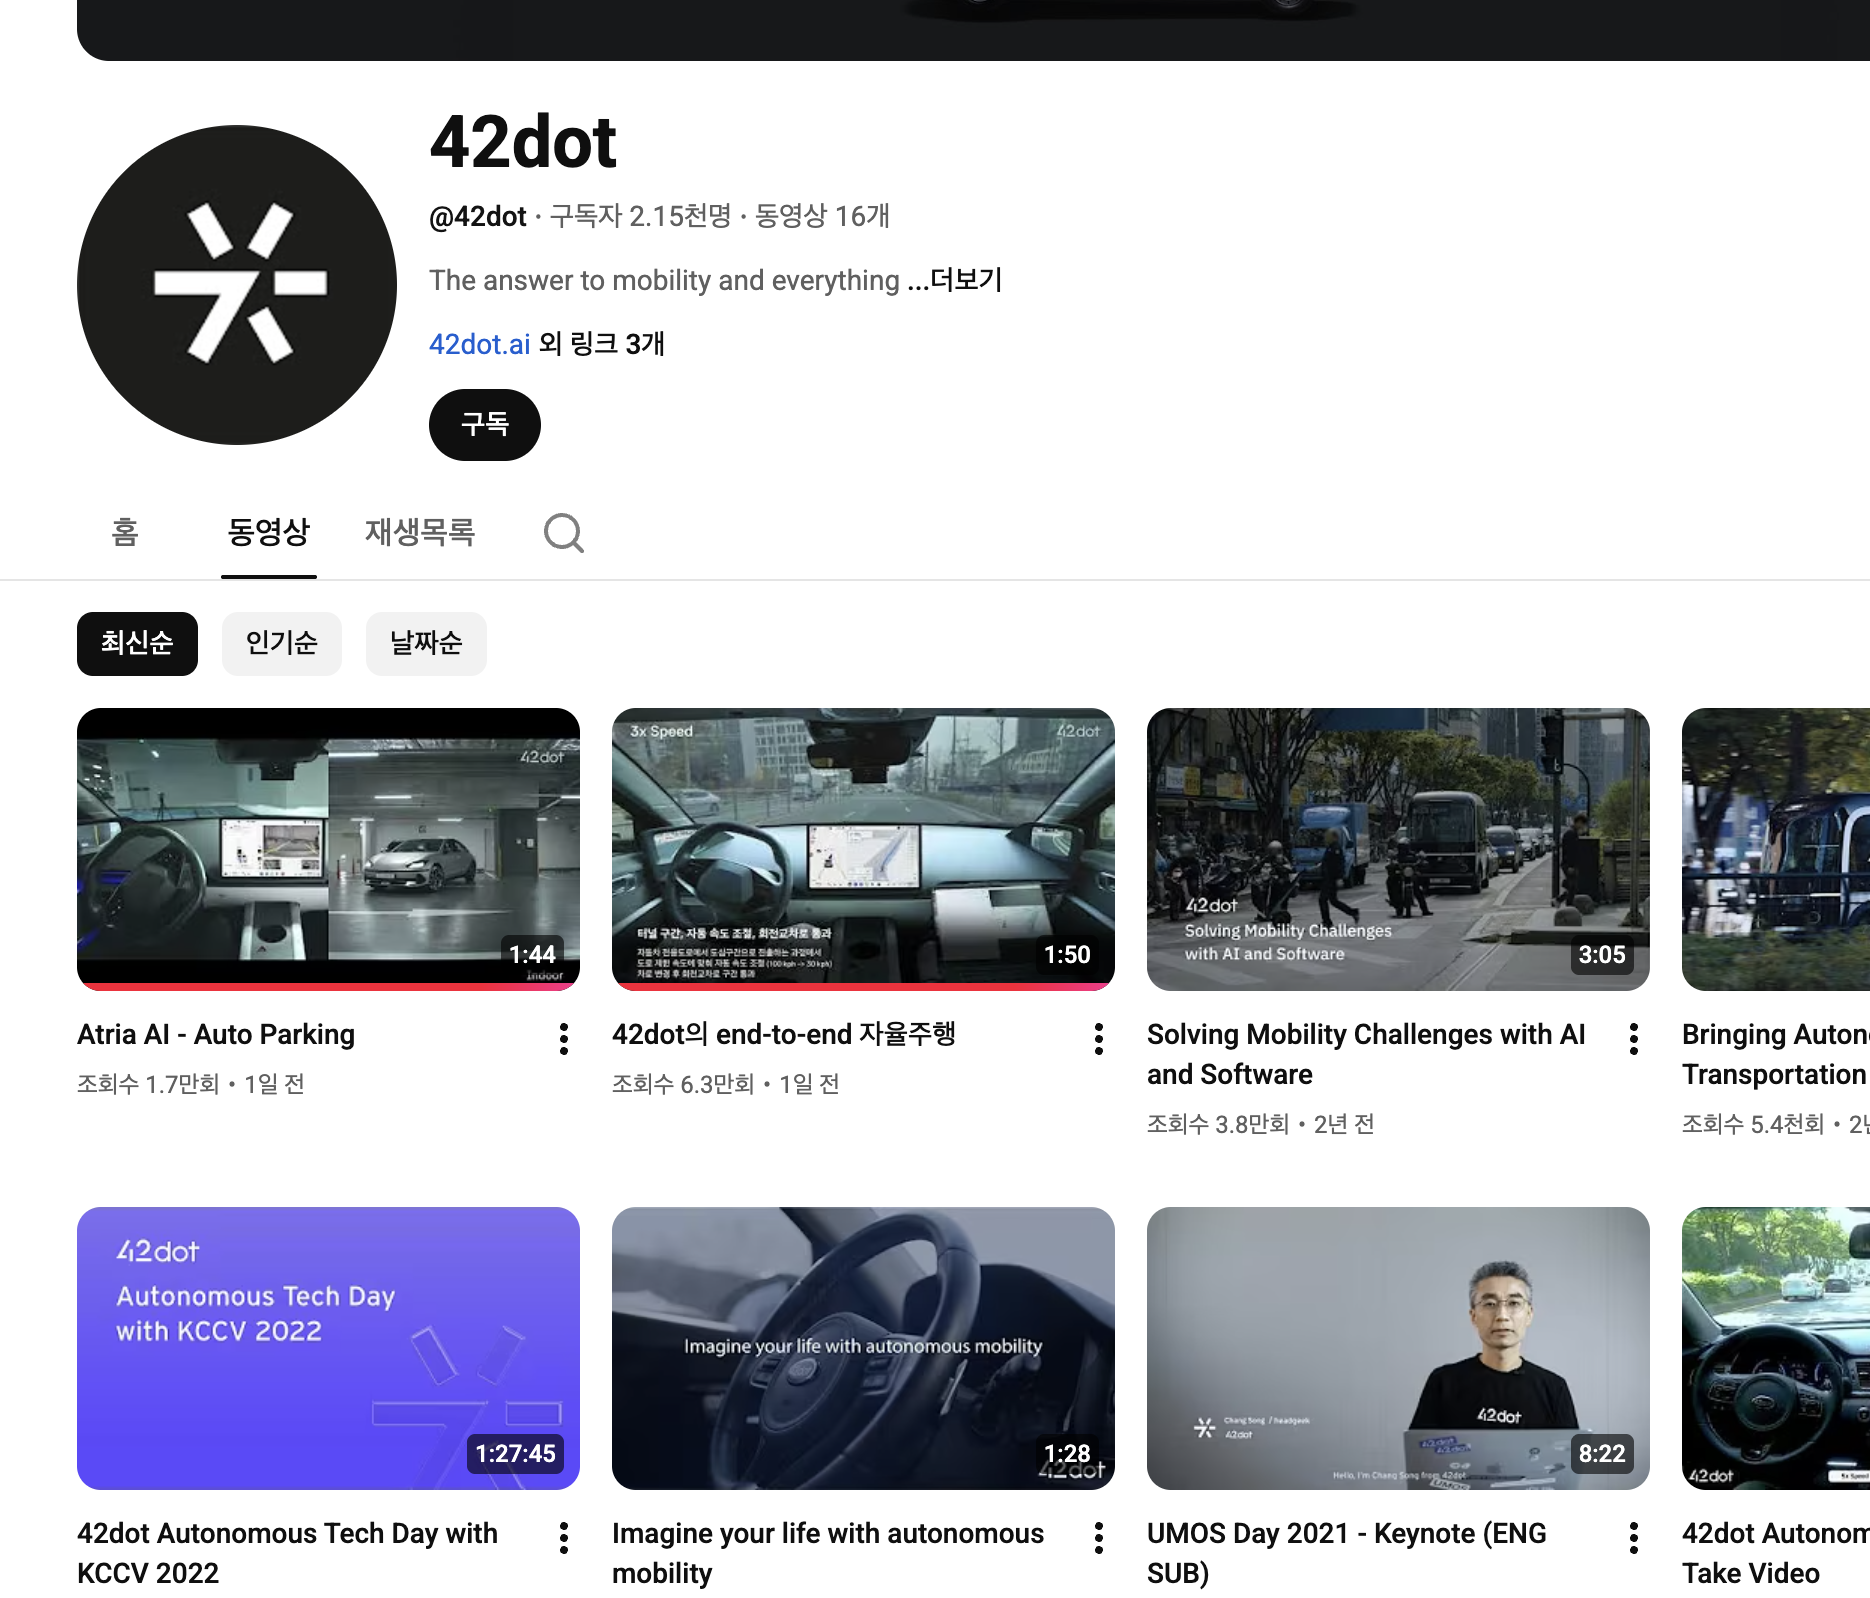Click the 1:44 duration badge

532,955
